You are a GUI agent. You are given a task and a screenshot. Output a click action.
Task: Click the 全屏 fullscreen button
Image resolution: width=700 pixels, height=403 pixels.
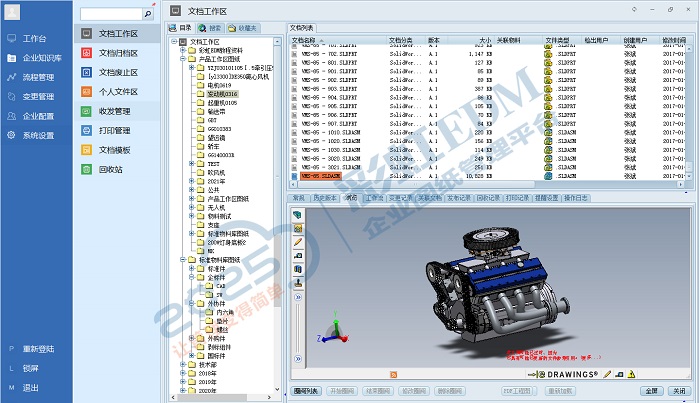click(649, 391)
